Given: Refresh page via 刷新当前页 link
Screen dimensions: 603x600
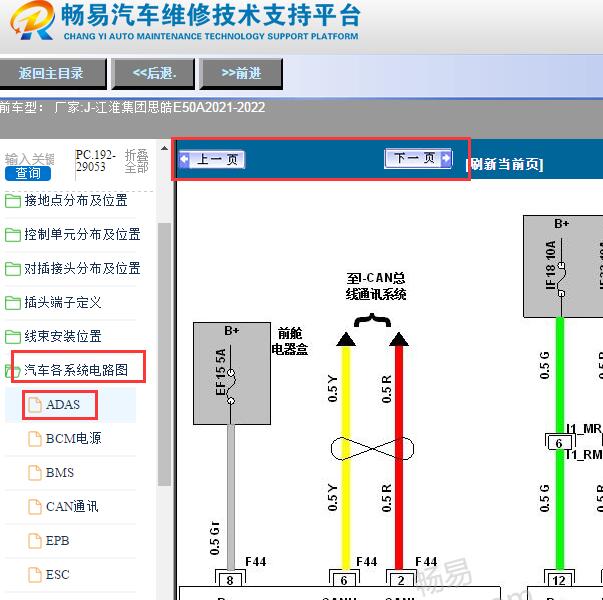Looking at the screenshot, I should pyautogui.click(x=504, y=164).
